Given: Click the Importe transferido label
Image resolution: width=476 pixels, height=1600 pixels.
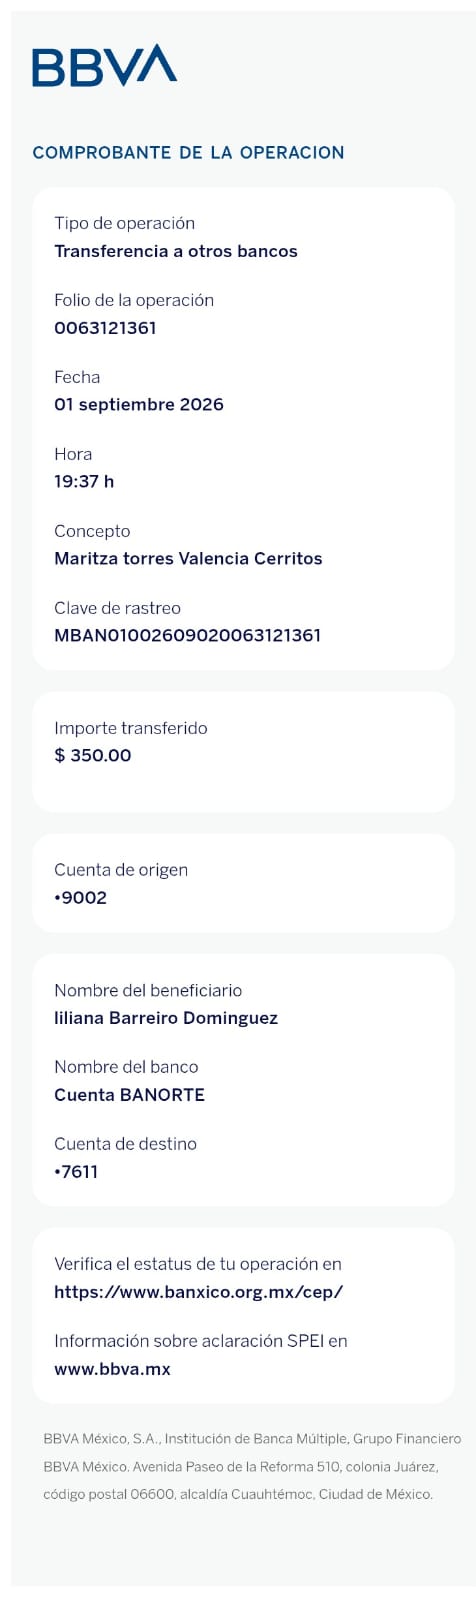Looking at the screenshot, I should click(x=131, y=728).
